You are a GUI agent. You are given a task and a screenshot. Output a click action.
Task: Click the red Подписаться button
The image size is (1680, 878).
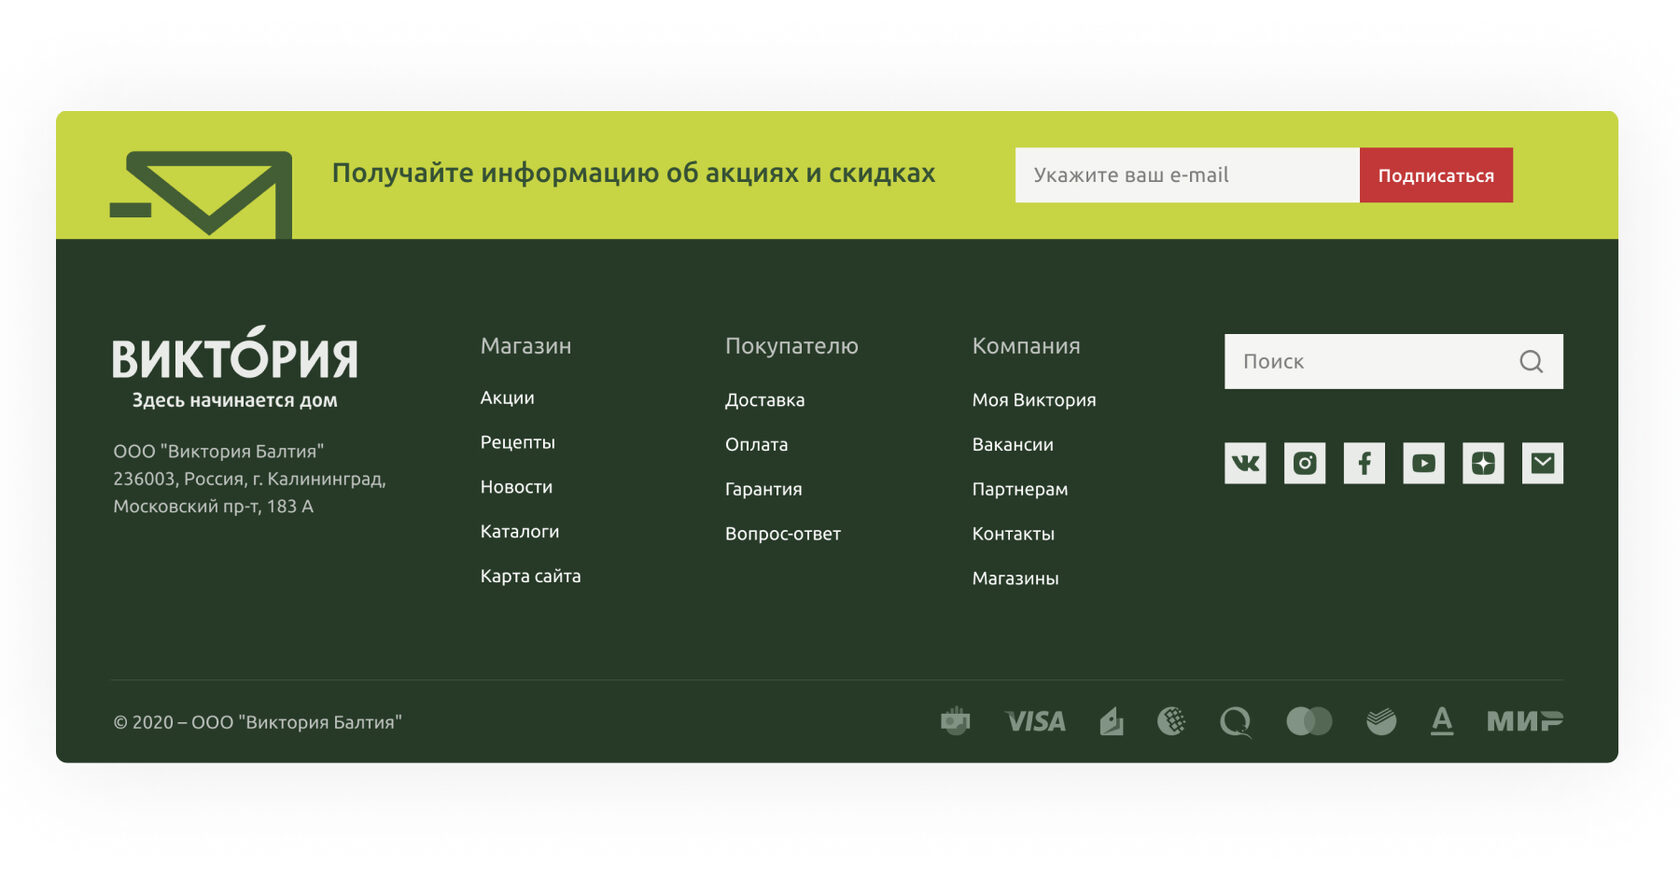1436,175
